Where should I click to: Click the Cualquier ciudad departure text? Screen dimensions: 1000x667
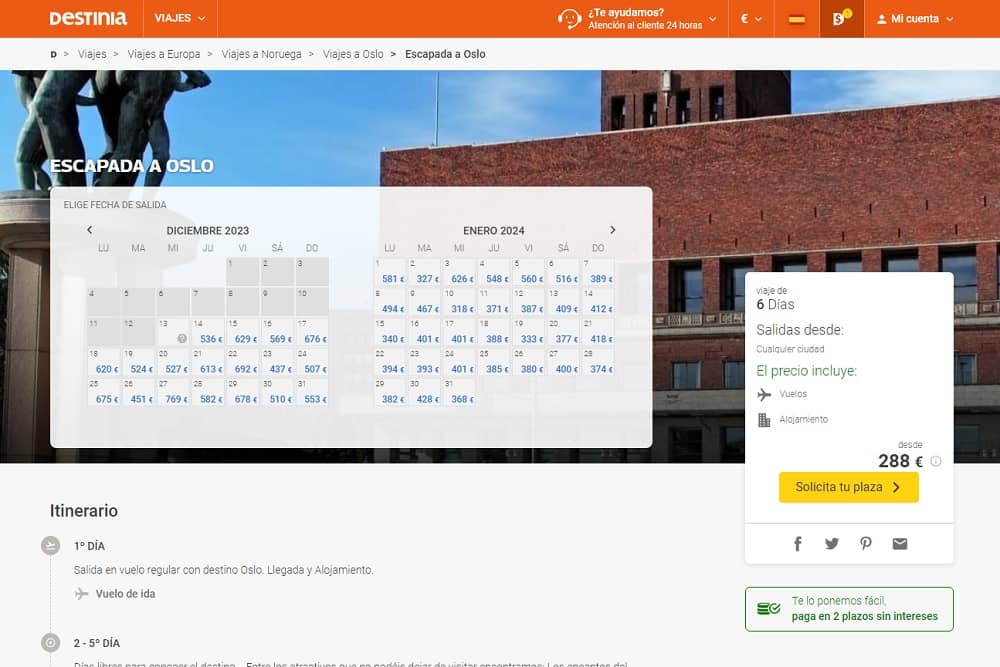(790, 349)
